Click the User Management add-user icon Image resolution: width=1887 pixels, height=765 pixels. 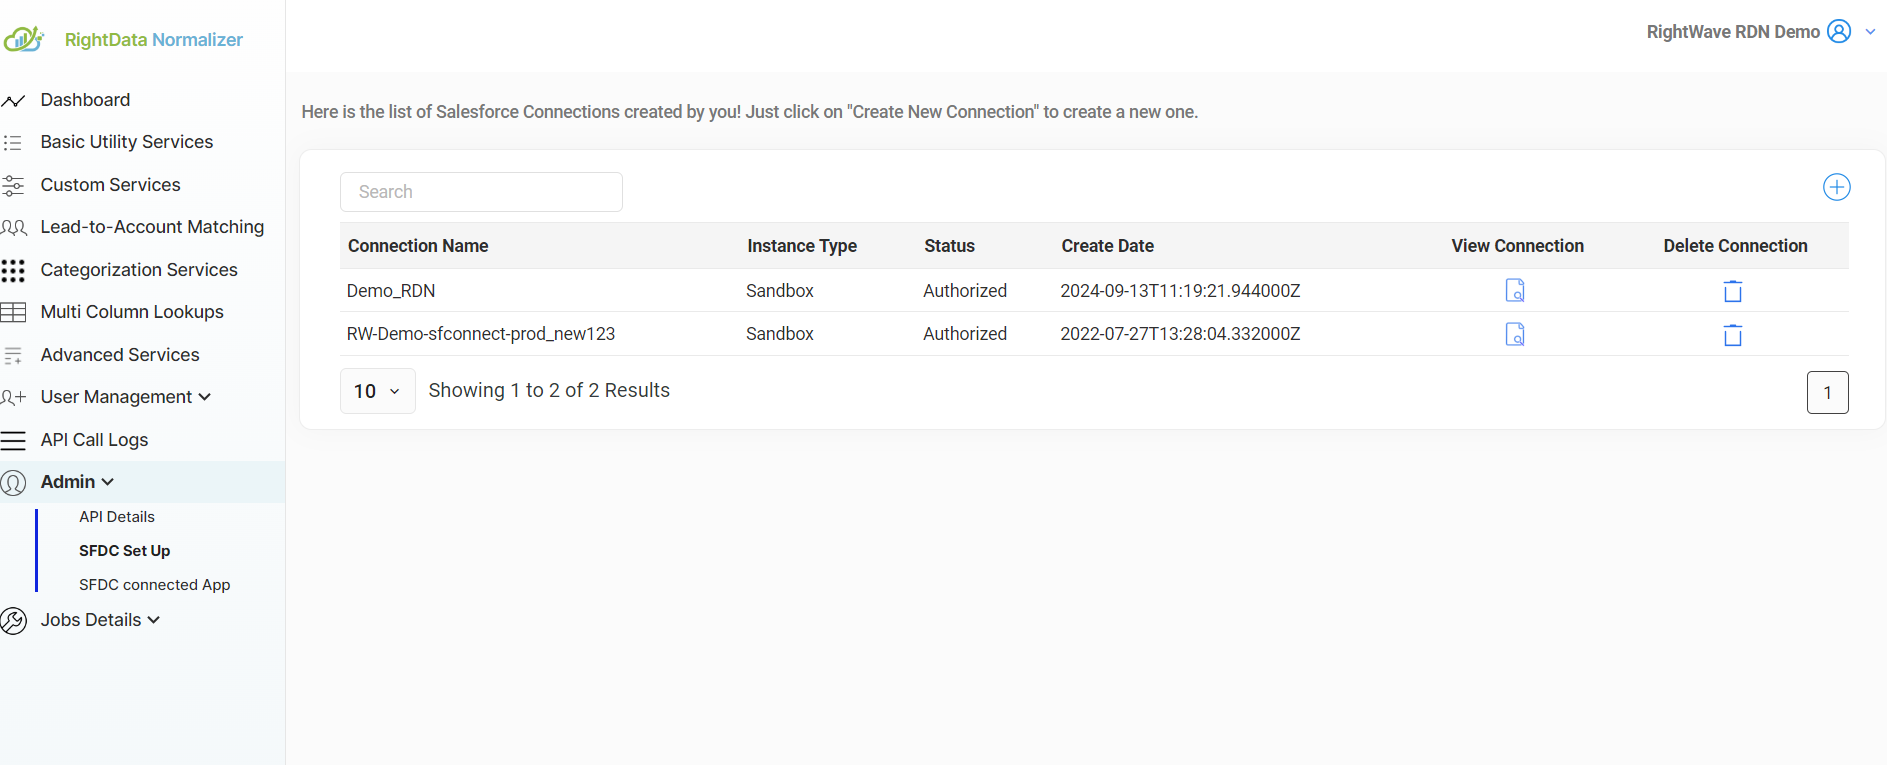click(x=13, y=398)
